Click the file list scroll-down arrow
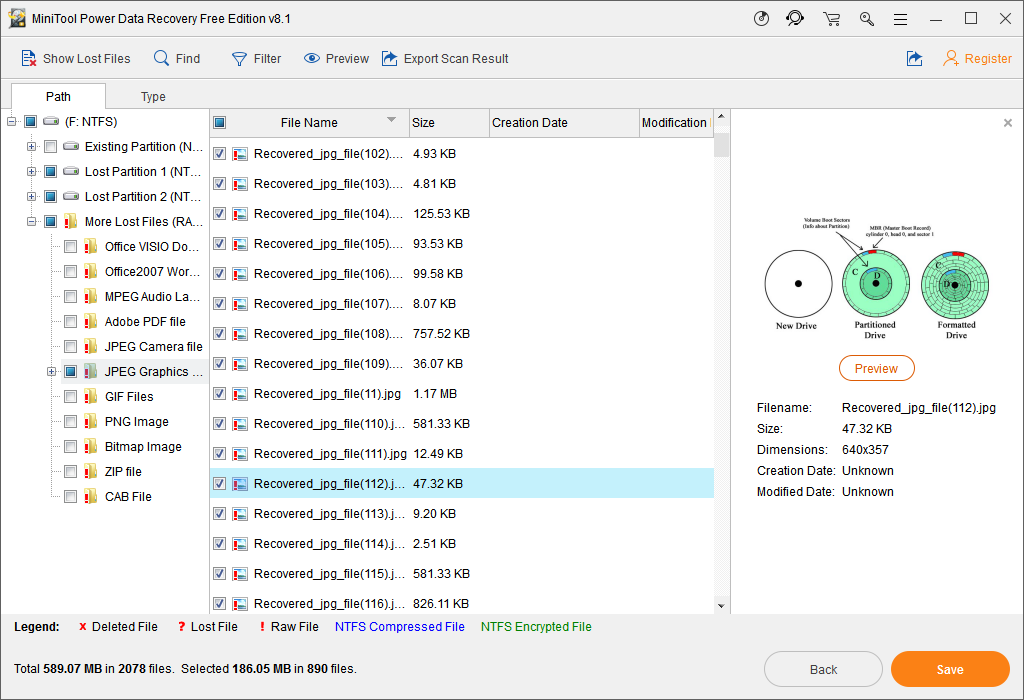Screen dimensions: 1024x700 [721, 606]
